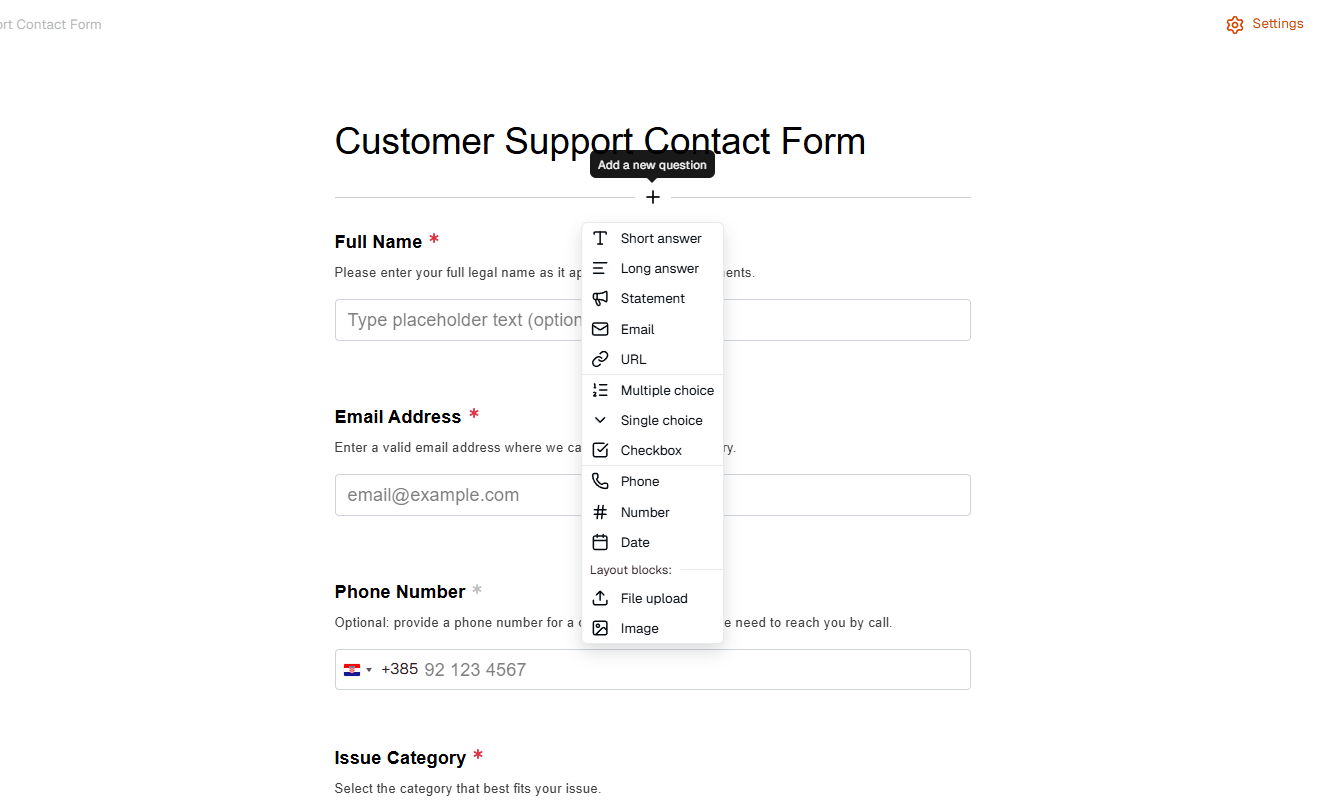Viewport: 1320px width, 800px height.
Task: Click the Email question type envelope icon
Action: 600,329
